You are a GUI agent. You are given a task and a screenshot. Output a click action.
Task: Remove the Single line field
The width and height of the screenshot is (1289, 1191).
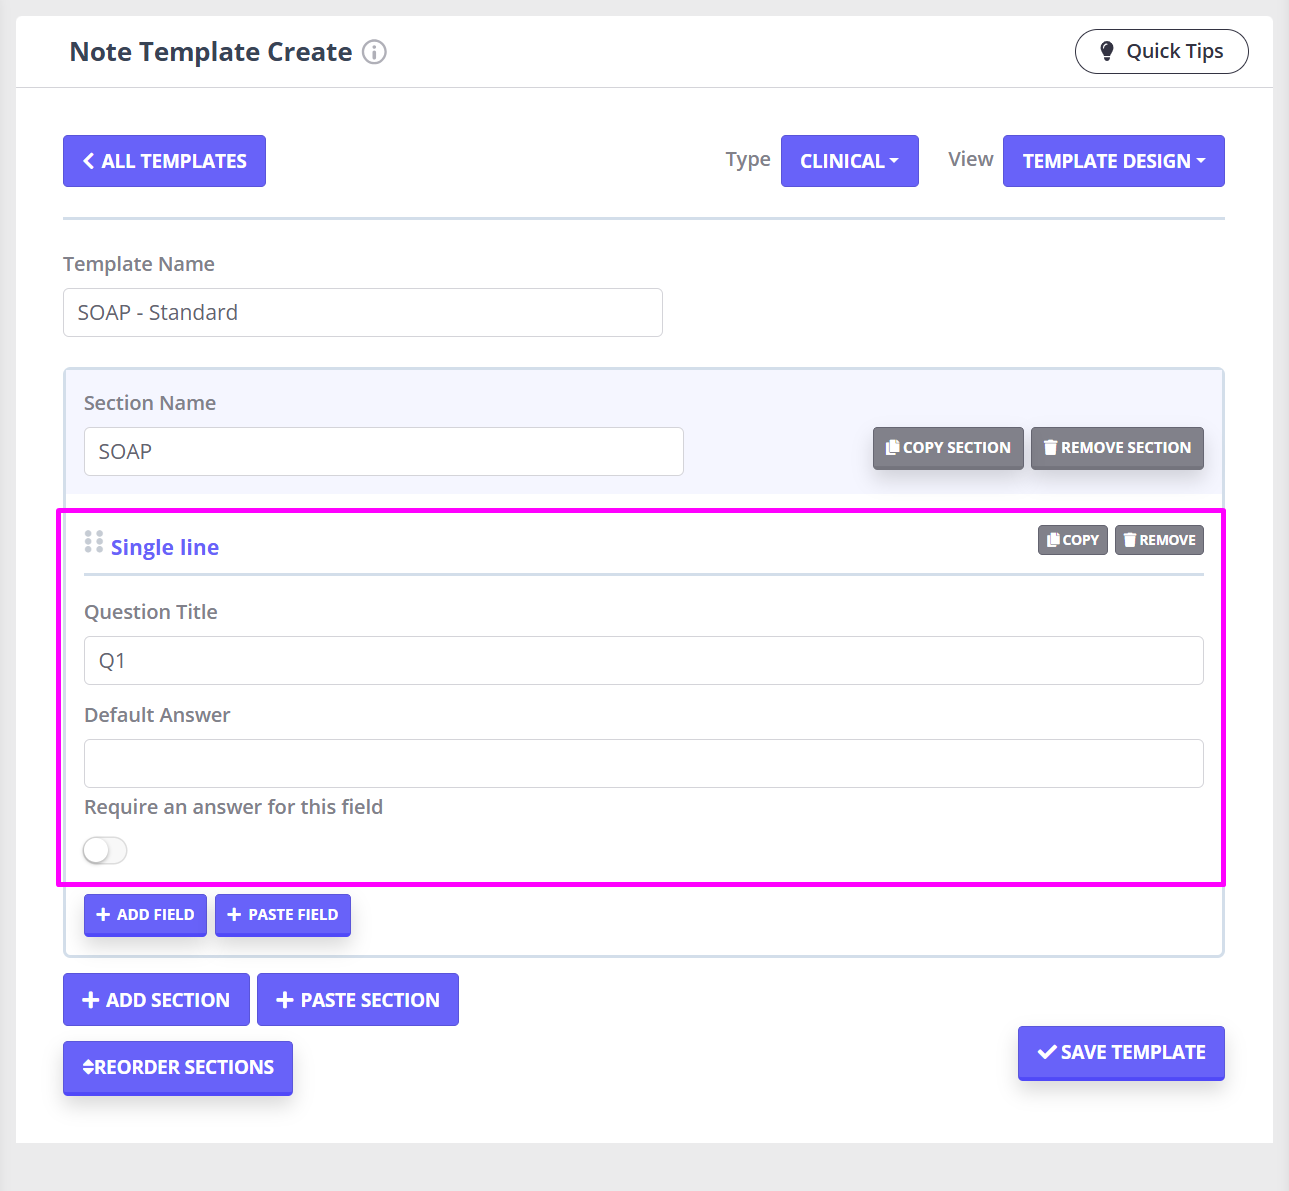[1159, 539]
